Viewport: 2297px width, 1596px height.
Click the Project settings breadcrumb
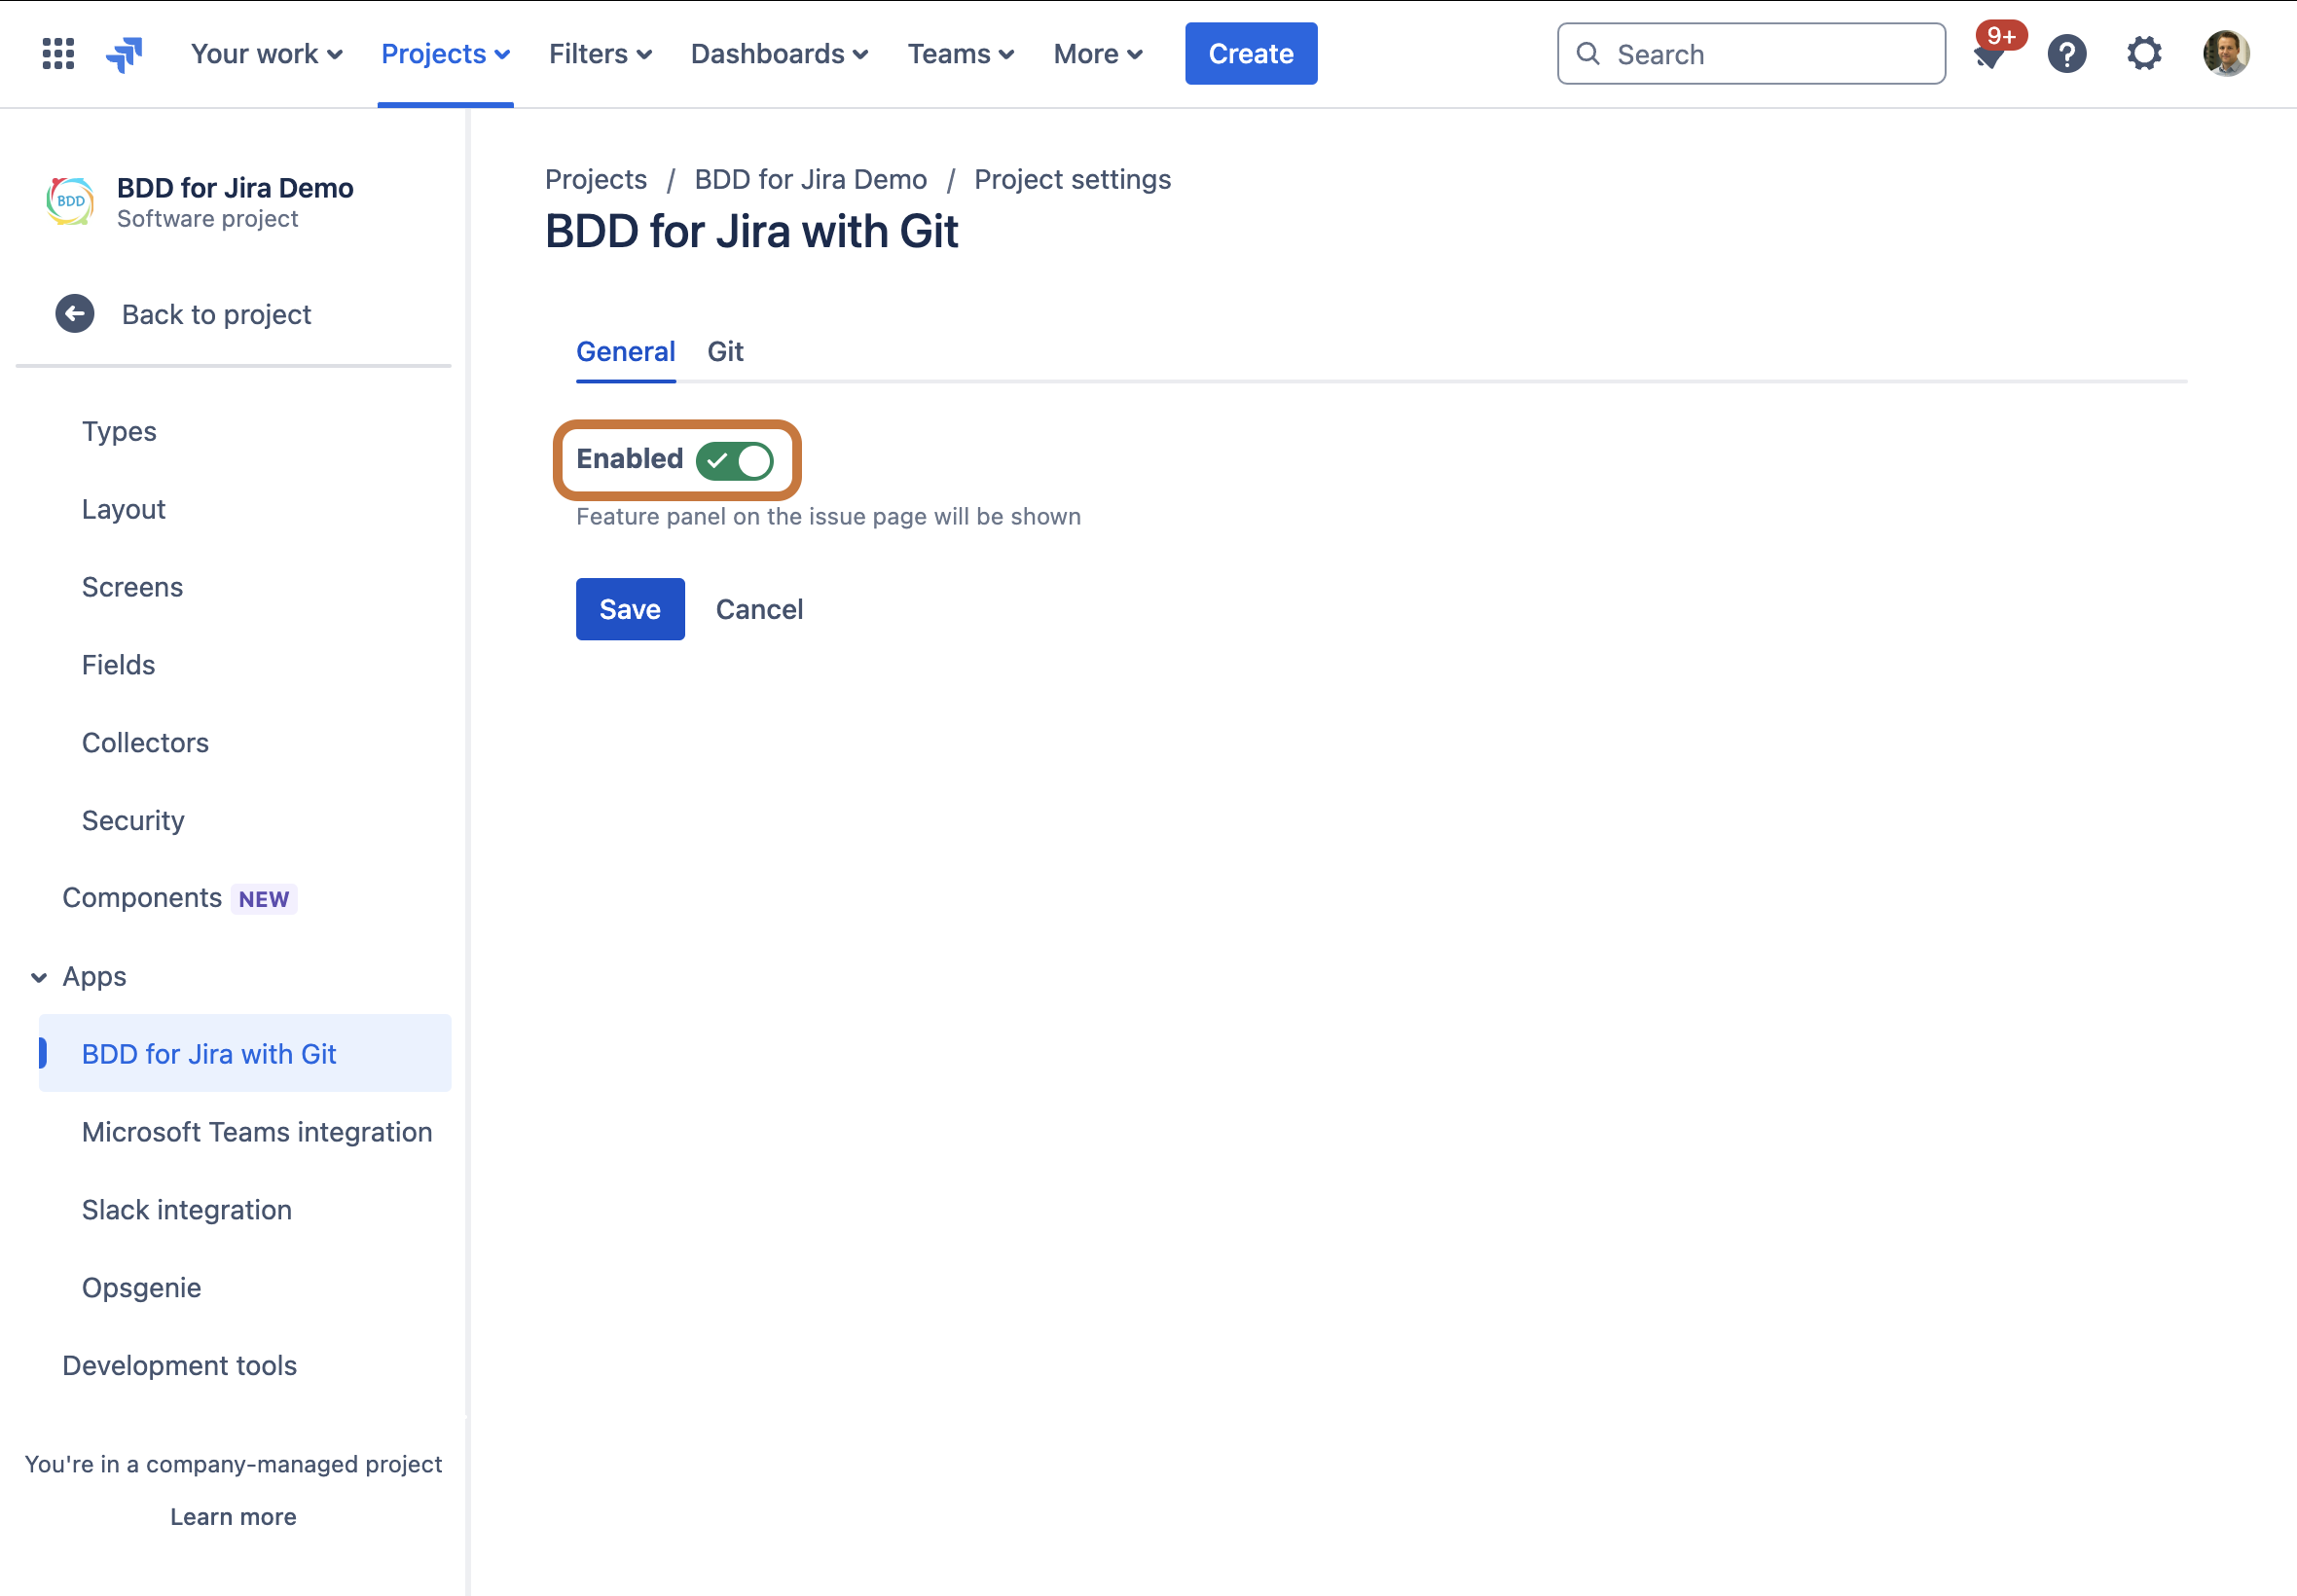click(1073, 179)
